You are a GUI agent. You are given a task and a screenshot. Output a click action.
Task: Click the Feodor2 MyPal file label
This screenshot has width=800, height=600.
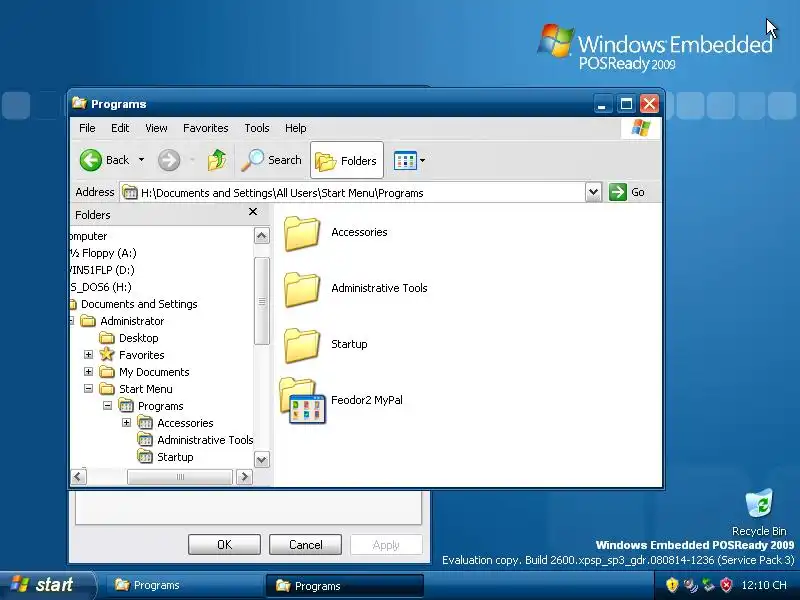(367, 400)
